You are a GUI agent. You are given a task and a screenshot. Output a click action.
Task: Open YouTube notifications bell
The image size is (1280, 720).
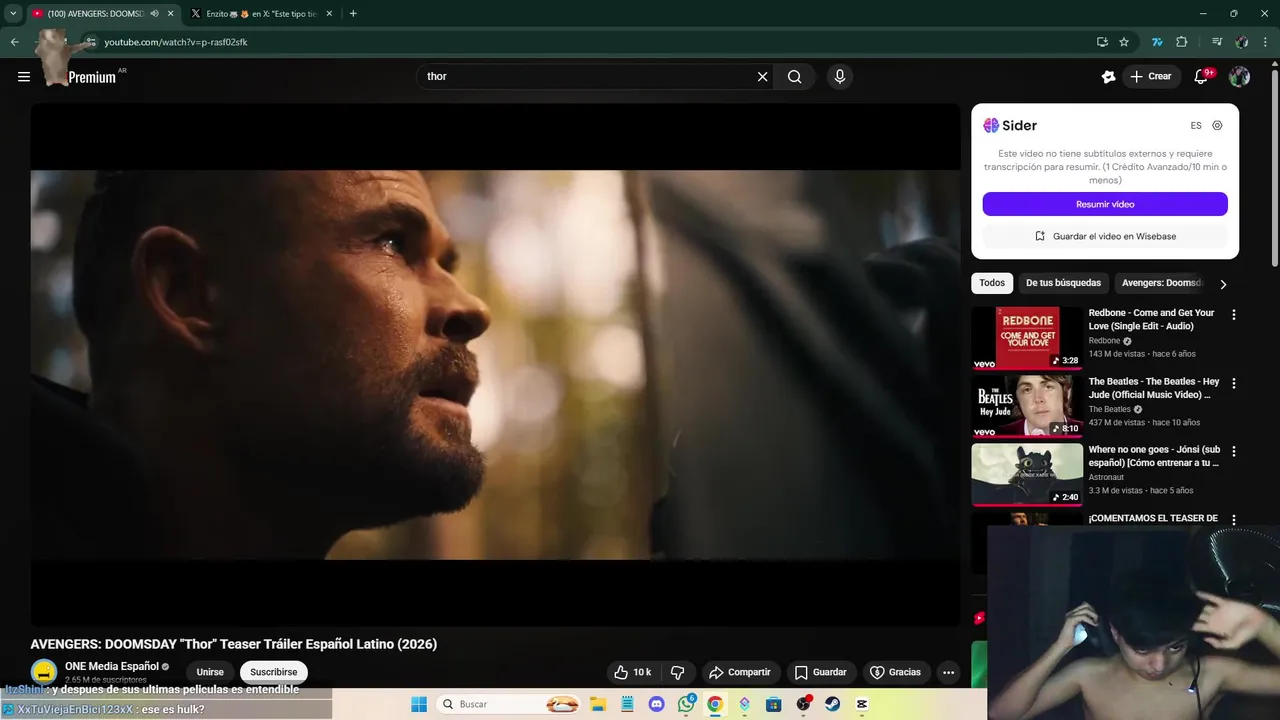(1202, 77)
